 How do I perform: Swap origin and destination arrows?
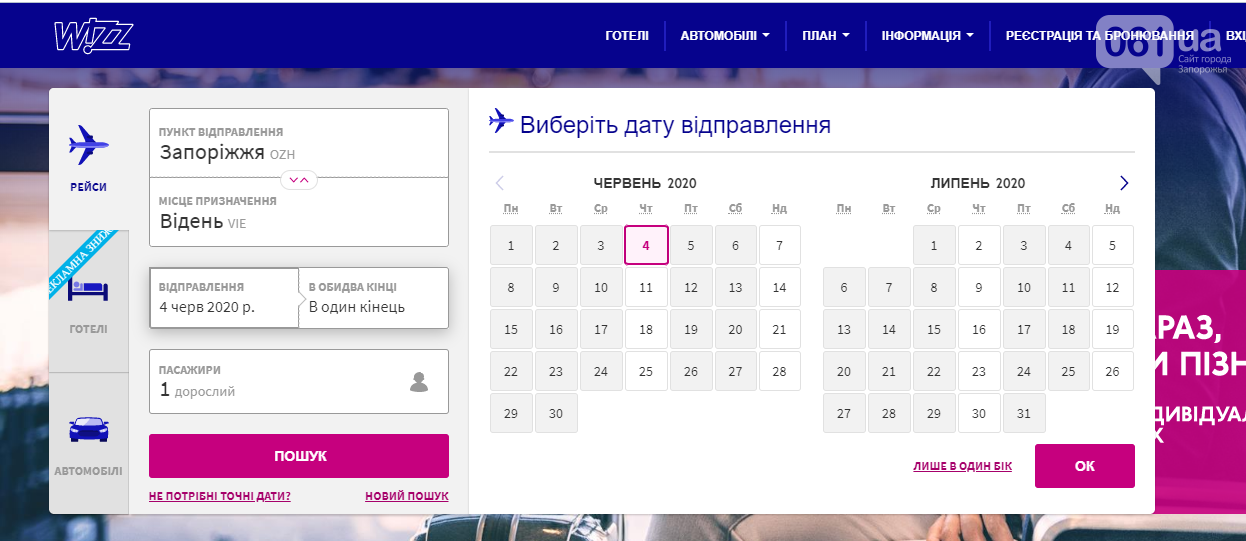point(299,180)
